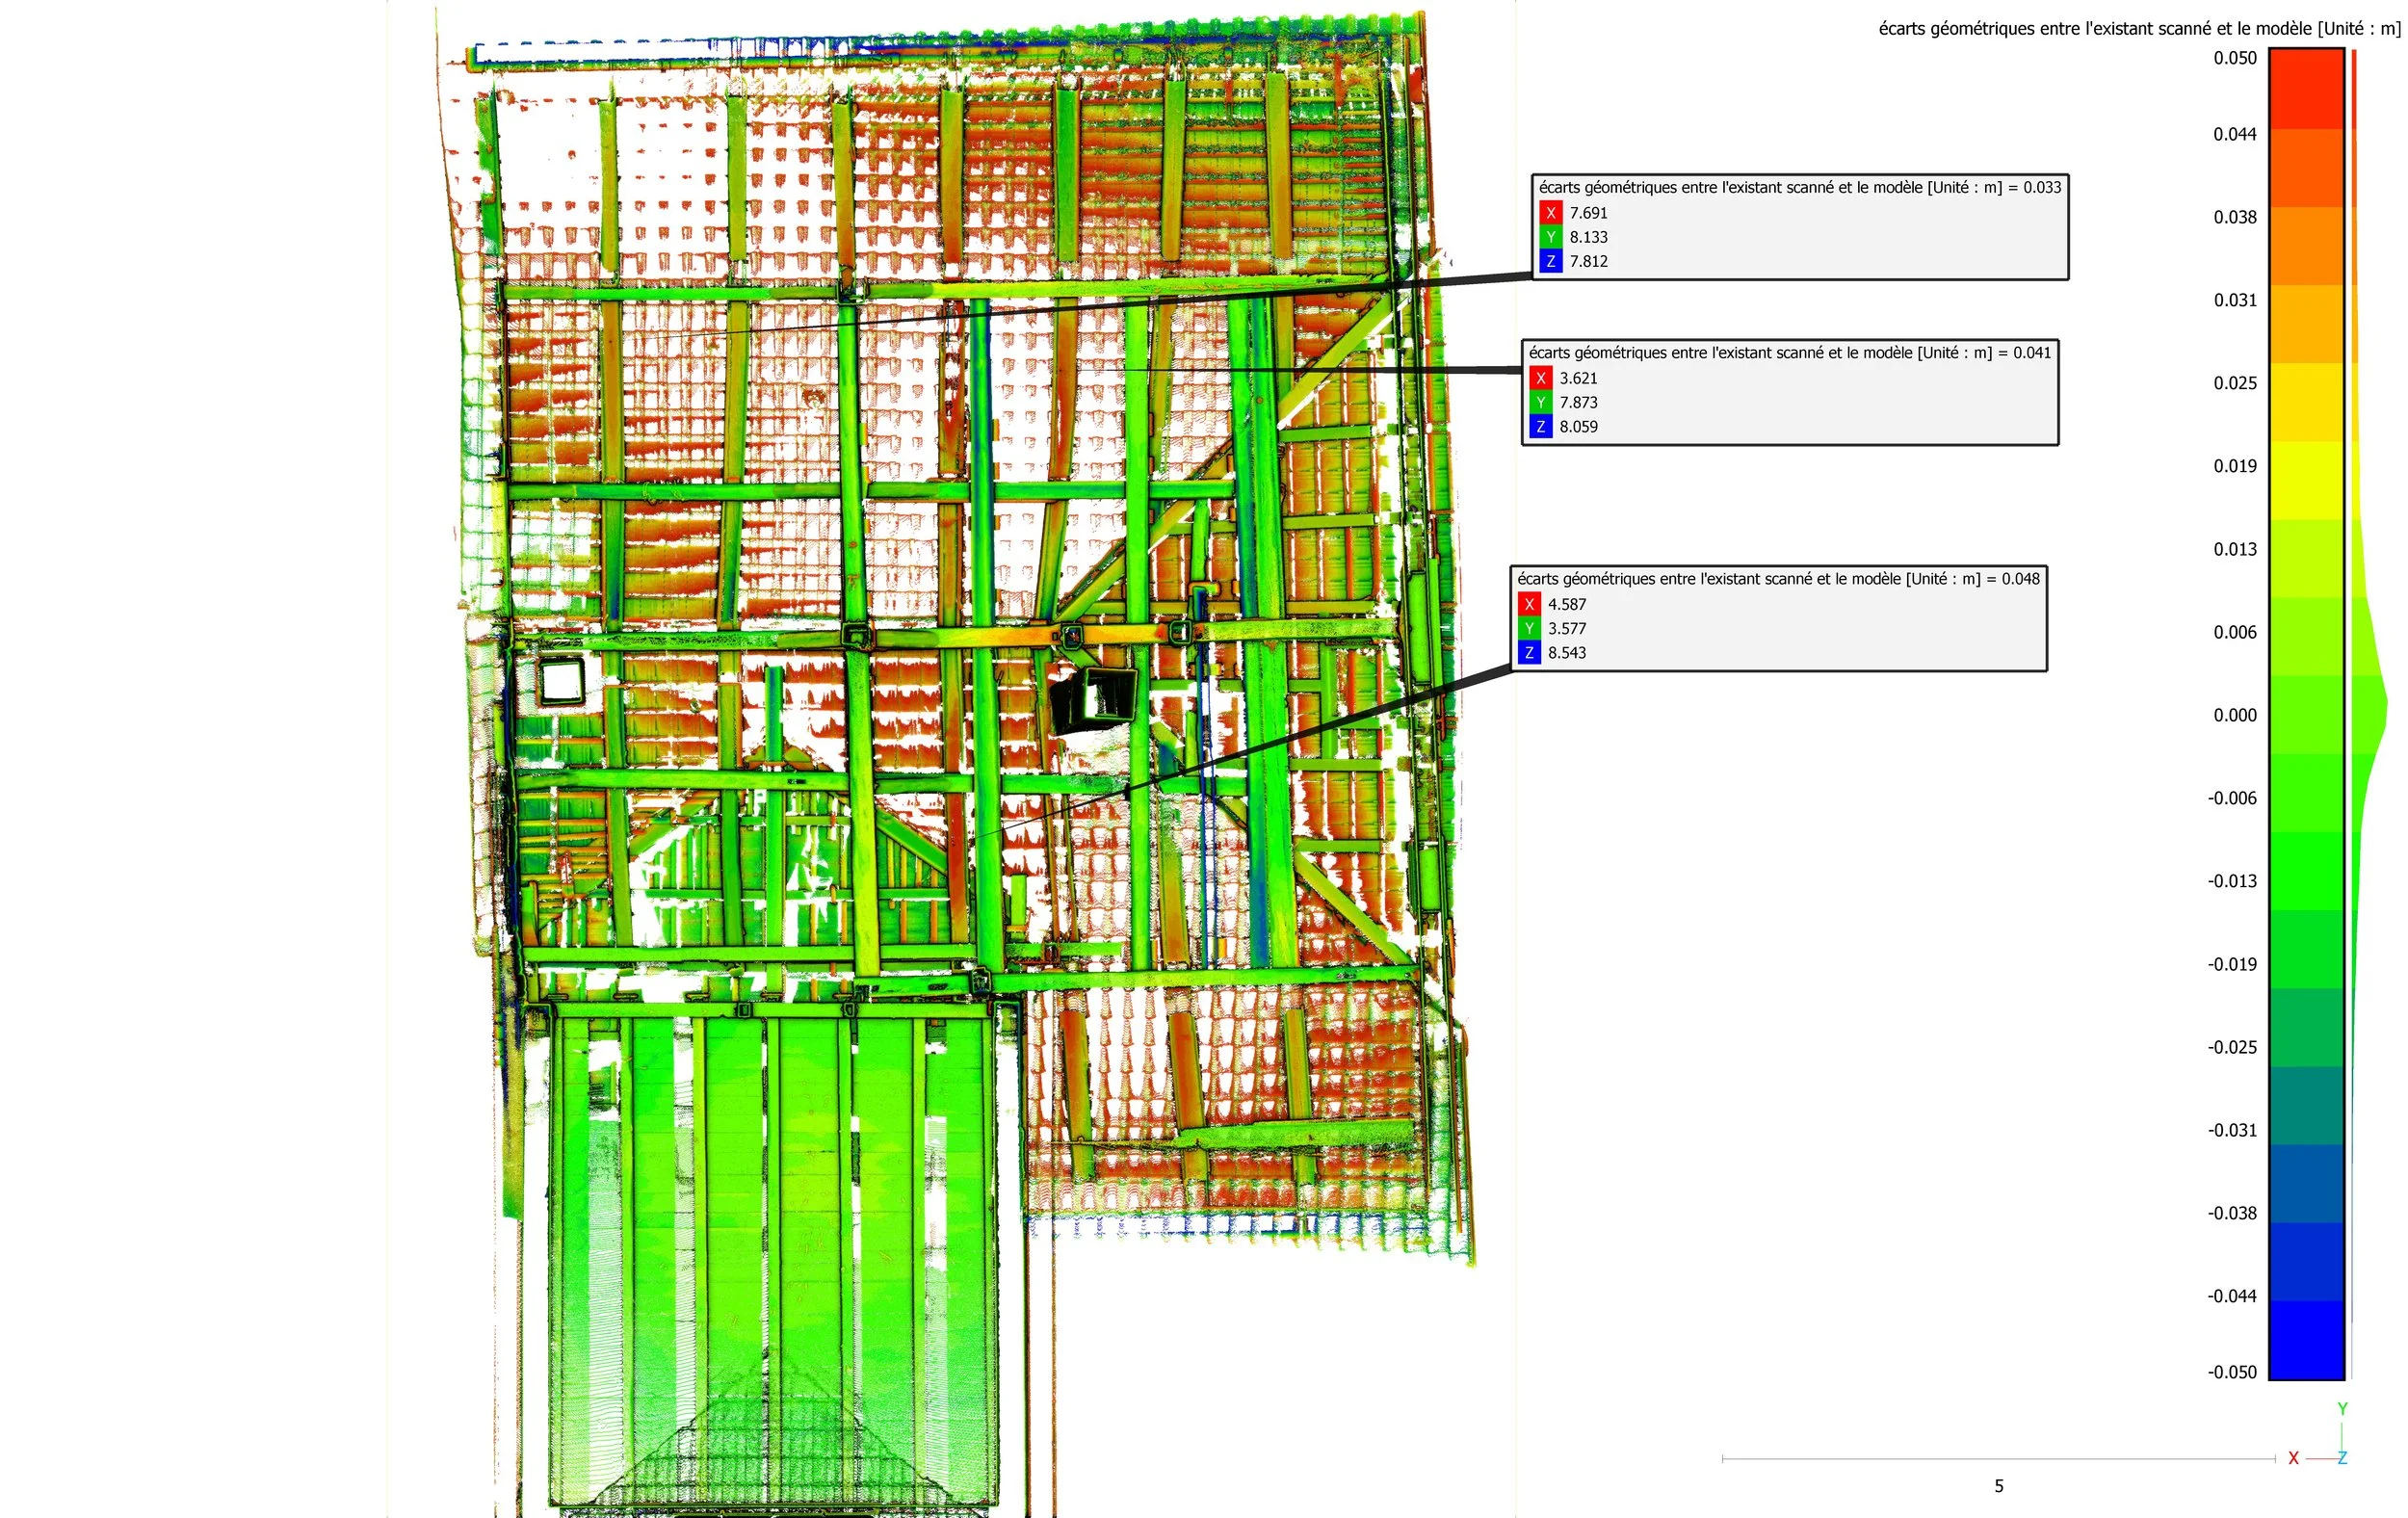Click the yellow color scale segment near 0.019
Screen dimensions: 2408x1518
coord(2306,480)
